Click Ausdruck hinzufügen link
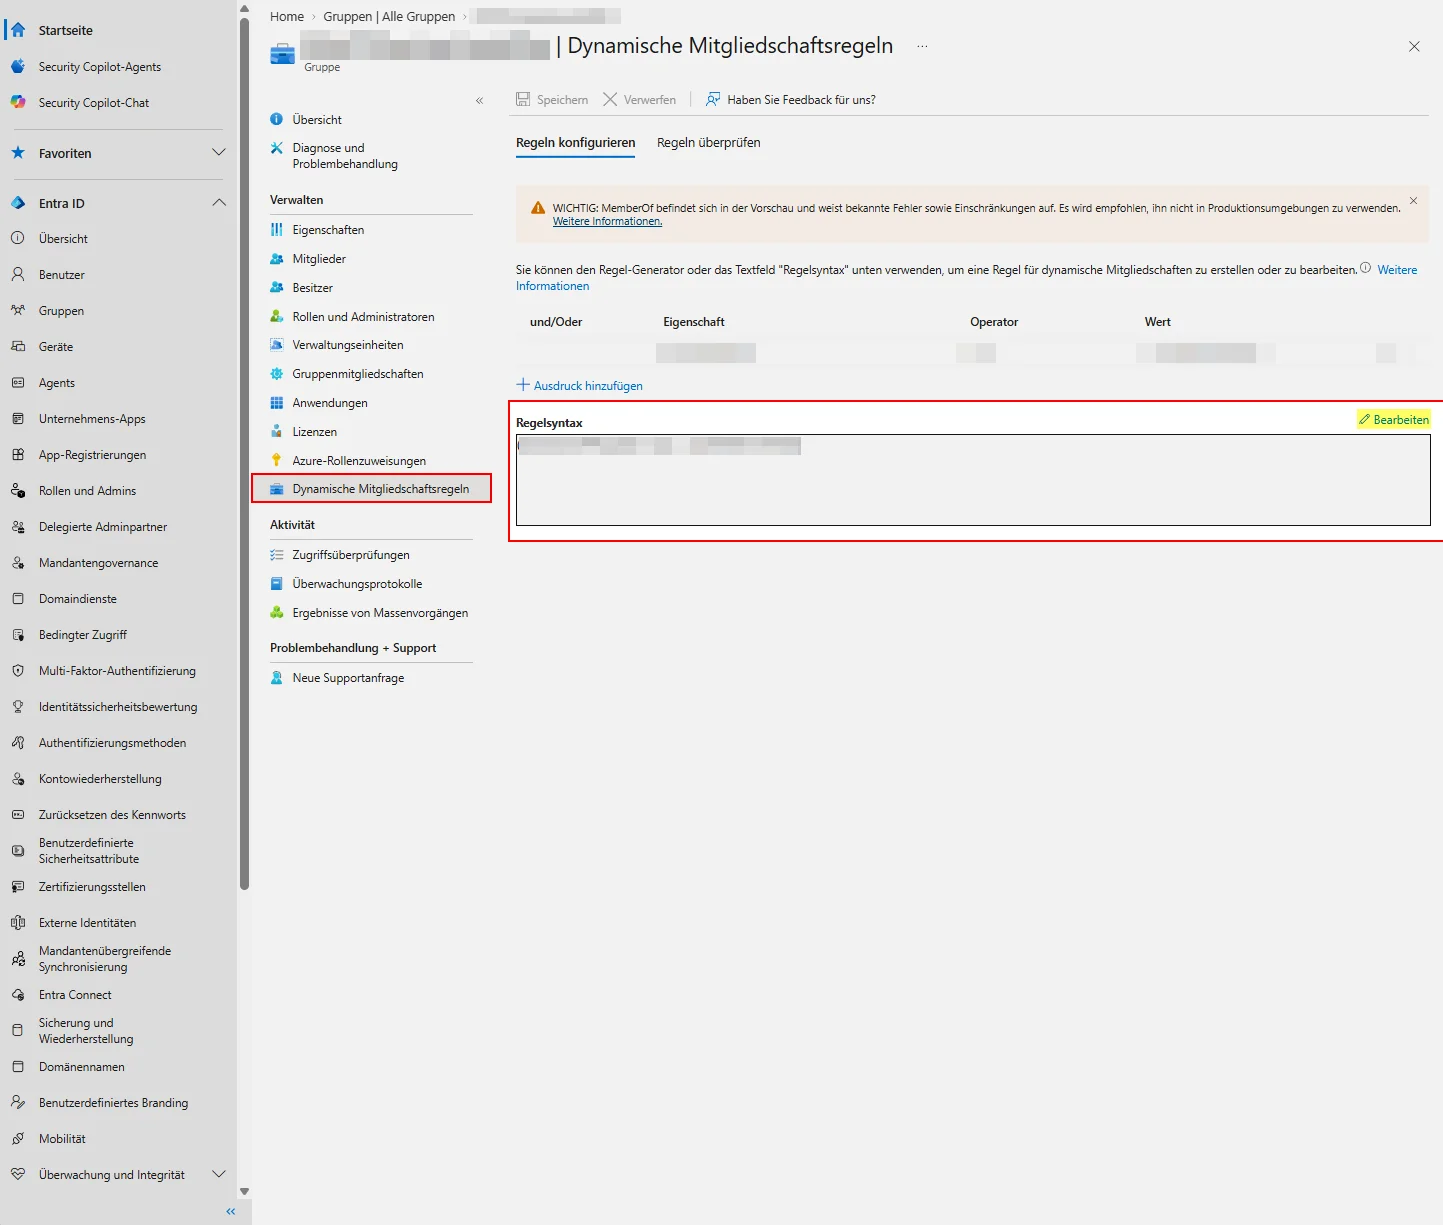Screen dimensions: 1443x1225 pos(580,385)
